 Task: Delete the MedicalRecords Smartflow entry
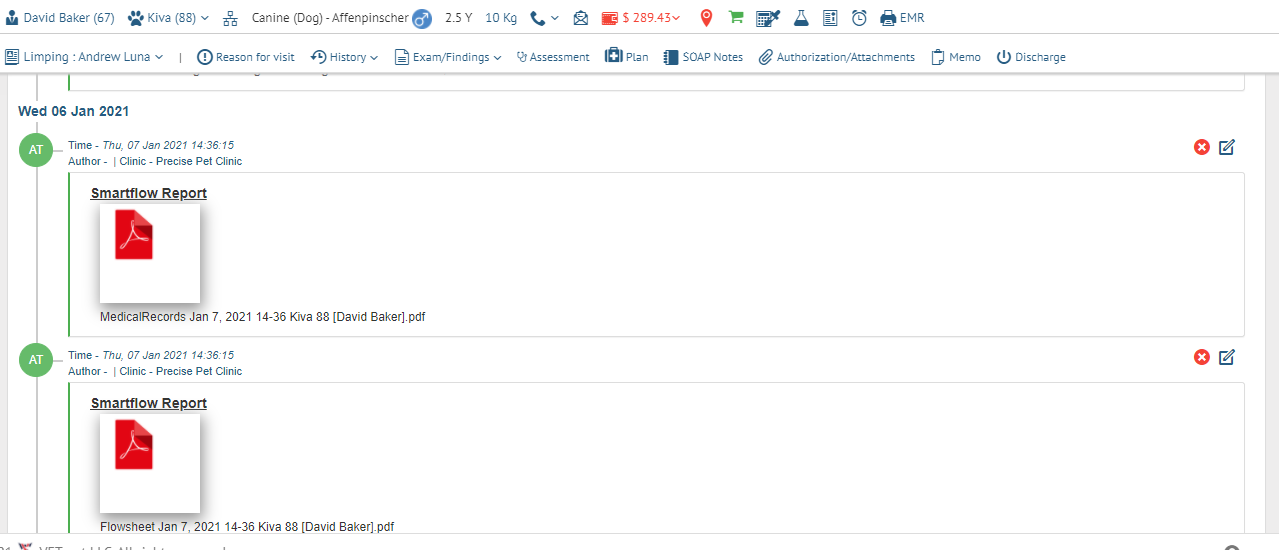coord(1202,147)
